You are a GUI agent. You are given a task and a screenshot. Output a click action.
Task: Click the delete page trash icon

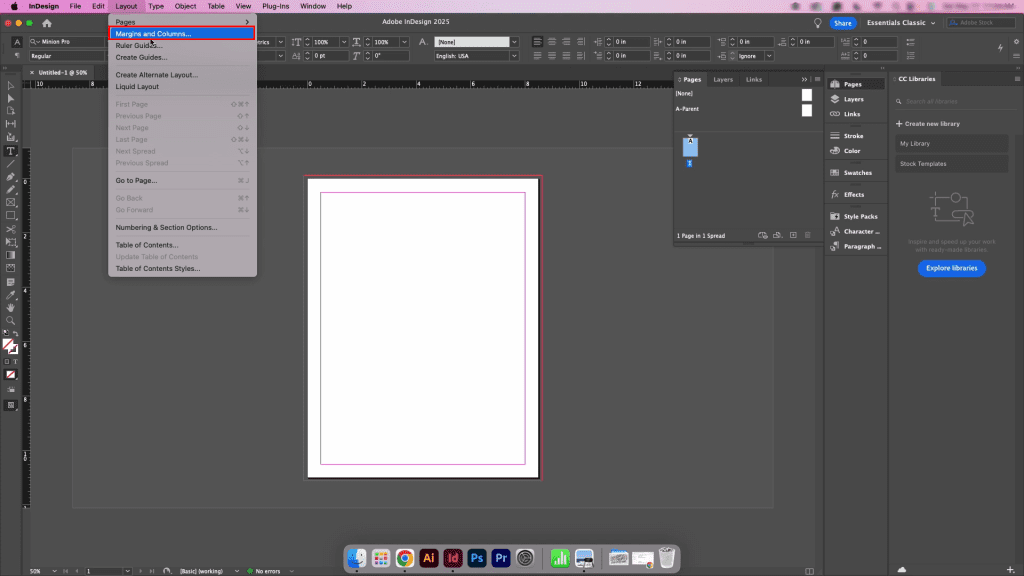click(x=808, y=235)
